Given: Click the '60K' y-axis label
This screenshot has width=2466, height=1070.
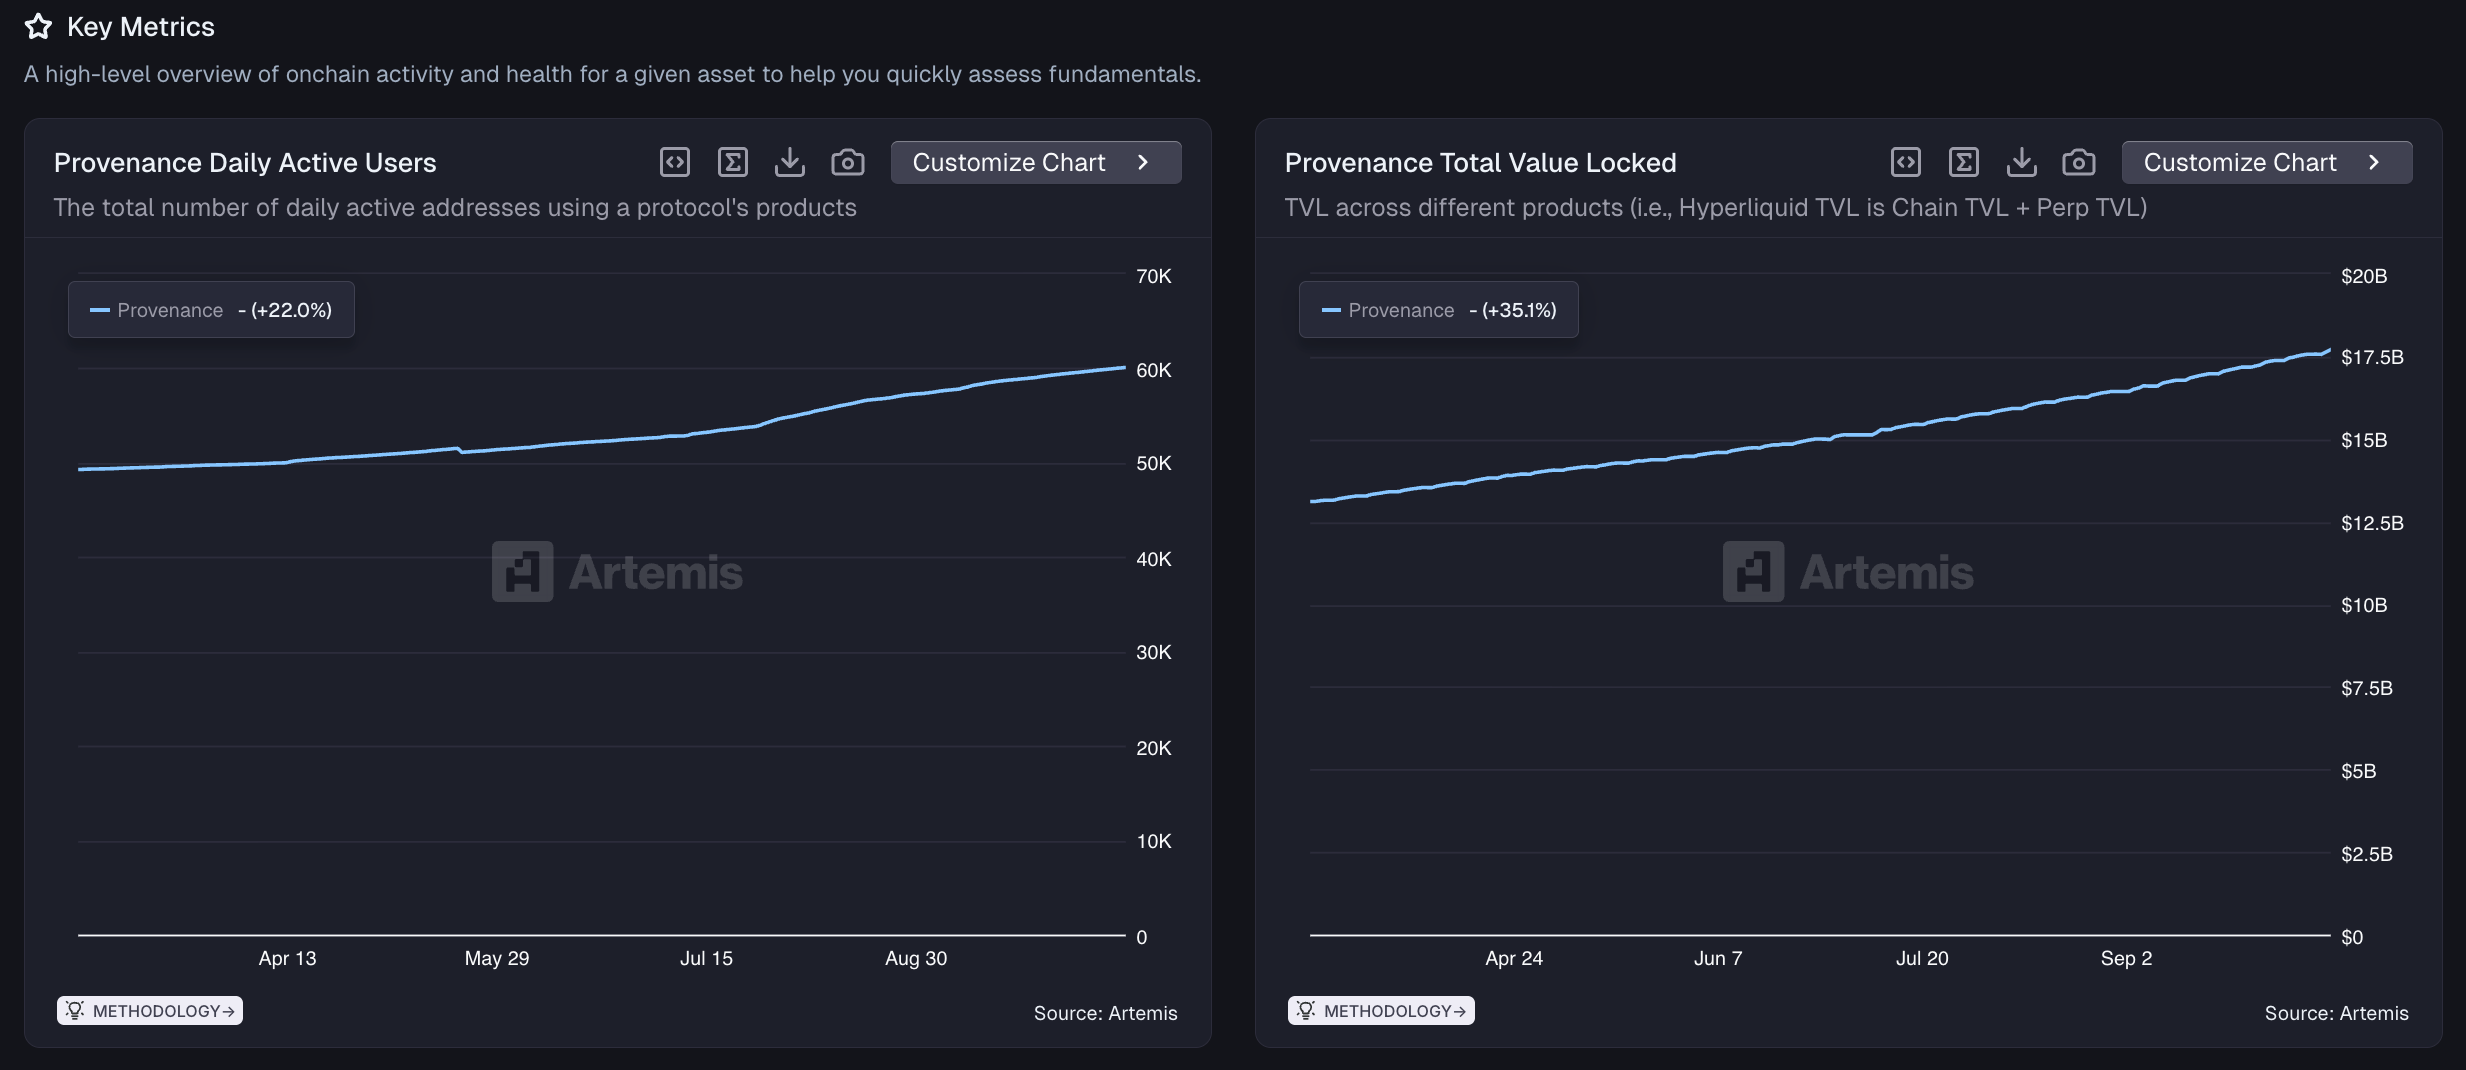Looking at the screenshot, I should tap(1154, 370).
